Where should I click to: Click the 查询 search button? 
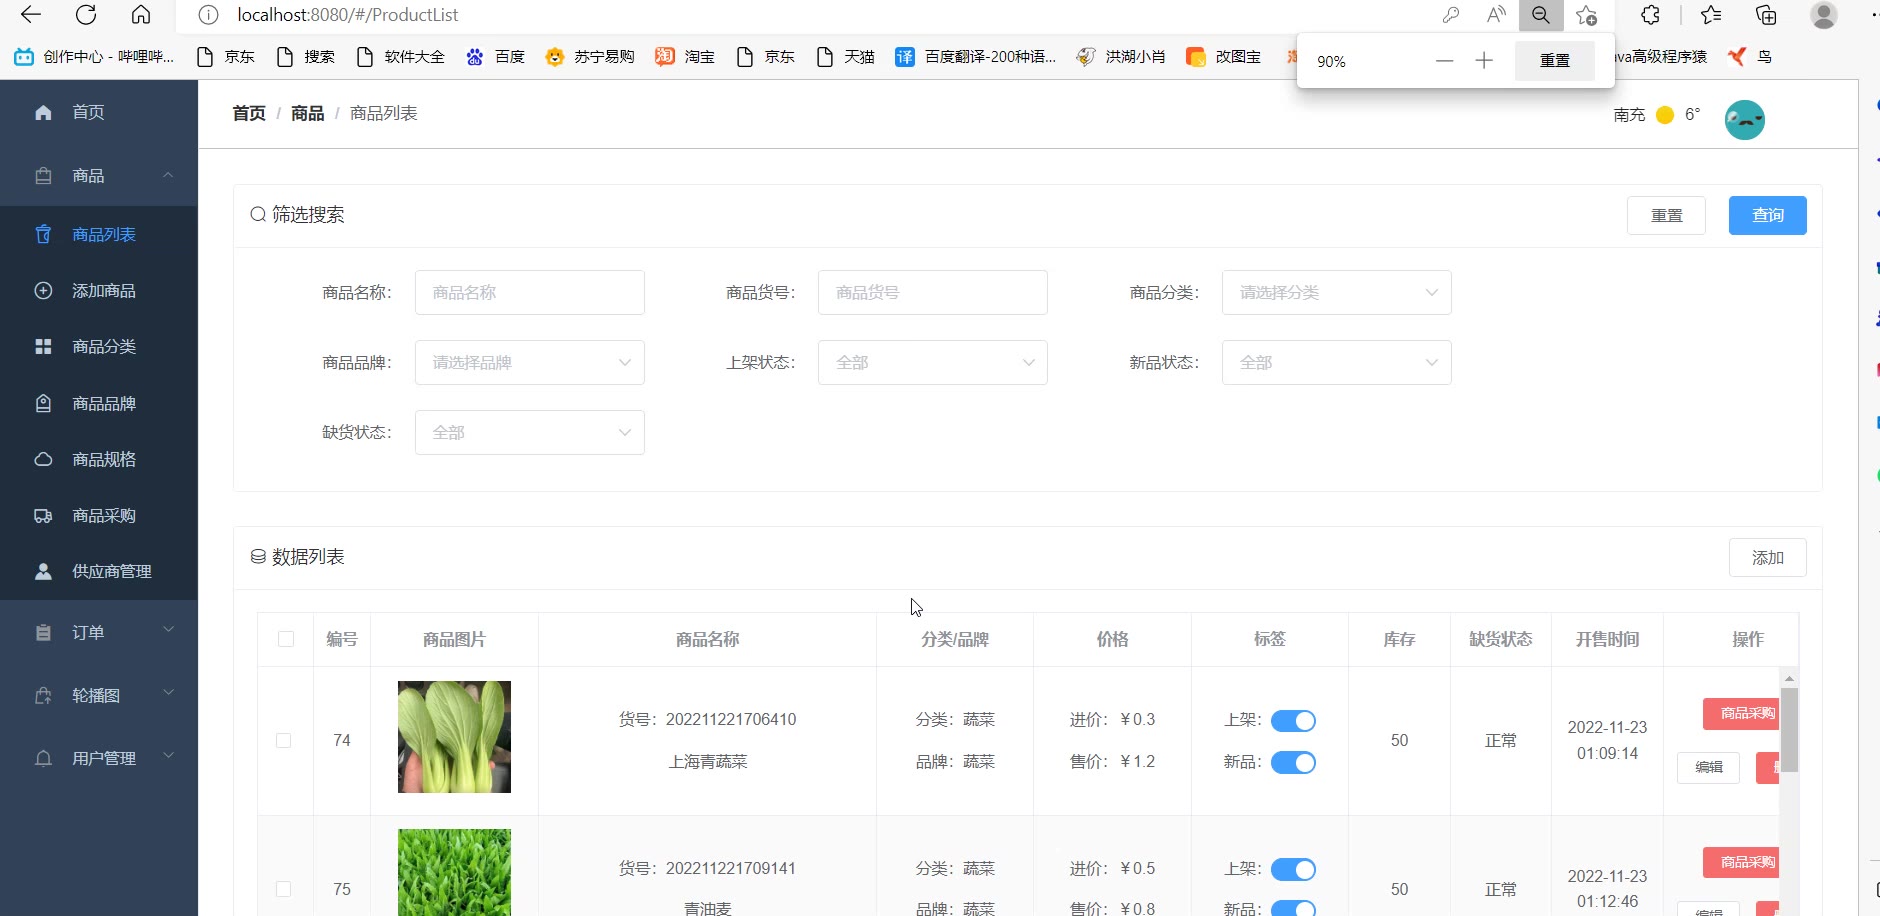pos(1767,215)
